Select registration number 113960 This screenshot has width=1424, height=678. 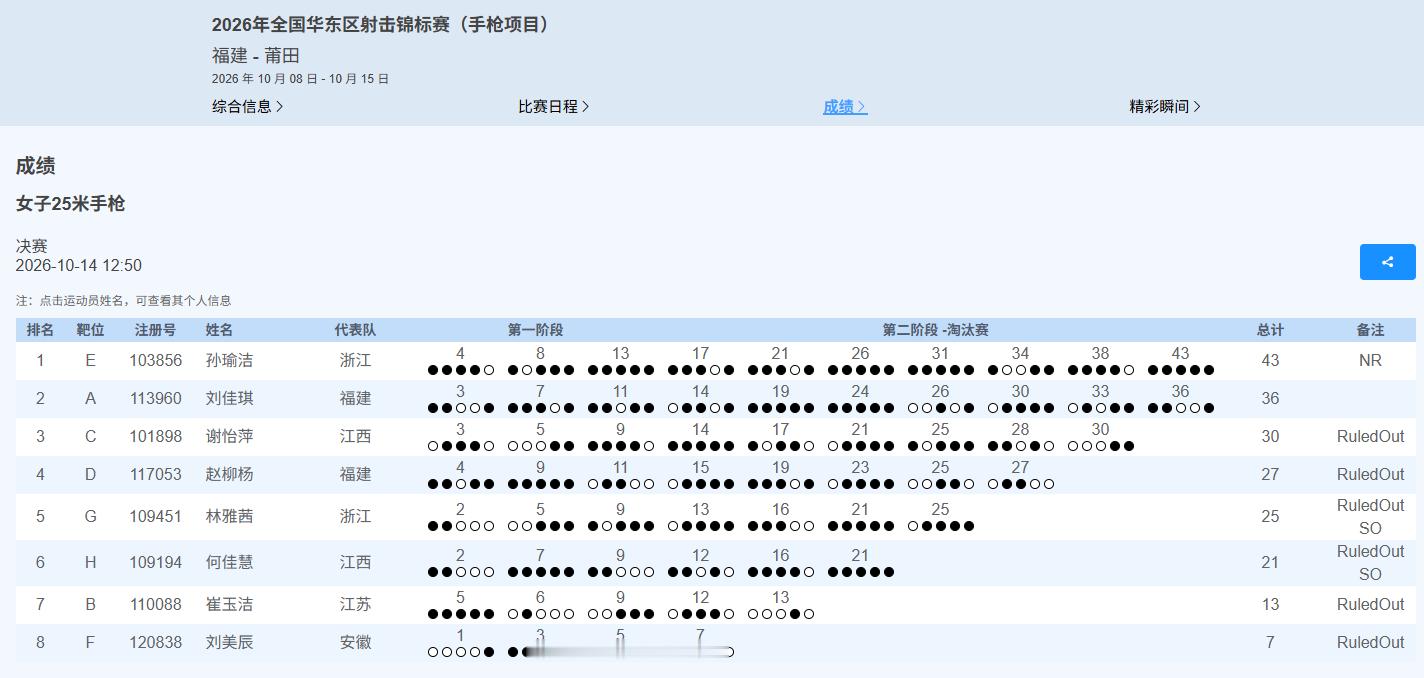coord(155,398)
